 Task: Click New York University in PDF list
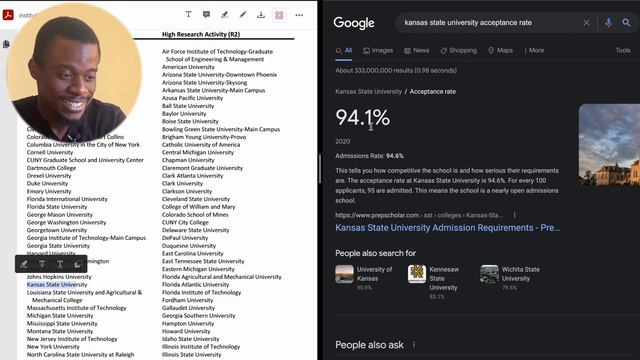pos(53,347)
